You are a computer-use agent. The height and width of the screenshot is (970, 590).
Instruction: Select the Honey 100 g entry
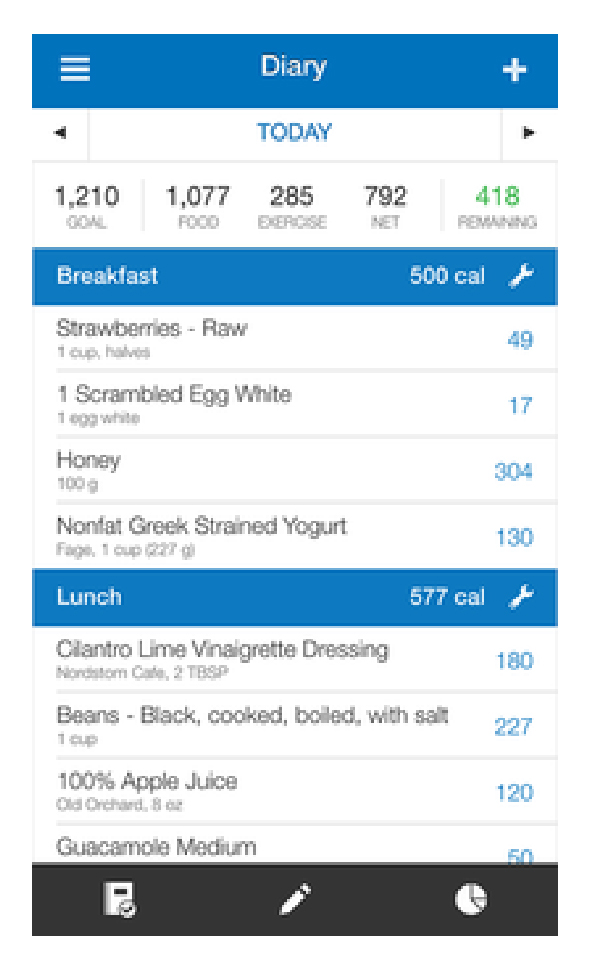(294, 470)
